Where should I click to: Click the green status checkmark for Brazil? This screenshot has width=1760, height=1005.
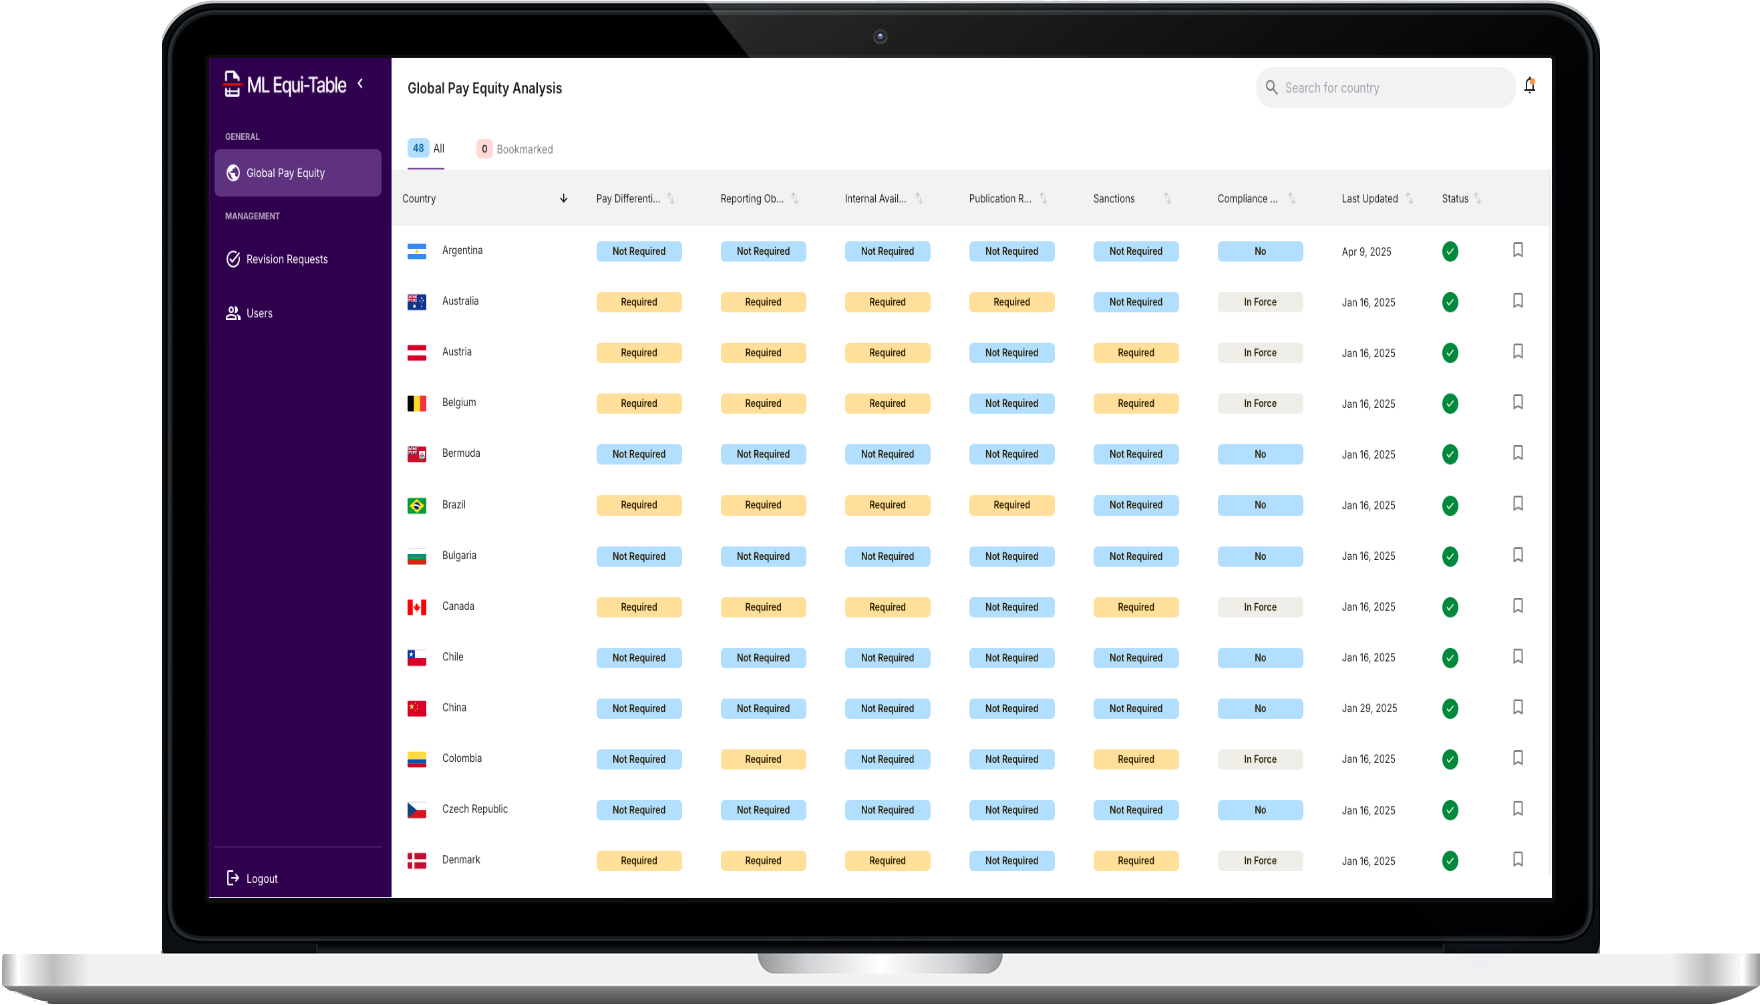tap(1449, 505)
